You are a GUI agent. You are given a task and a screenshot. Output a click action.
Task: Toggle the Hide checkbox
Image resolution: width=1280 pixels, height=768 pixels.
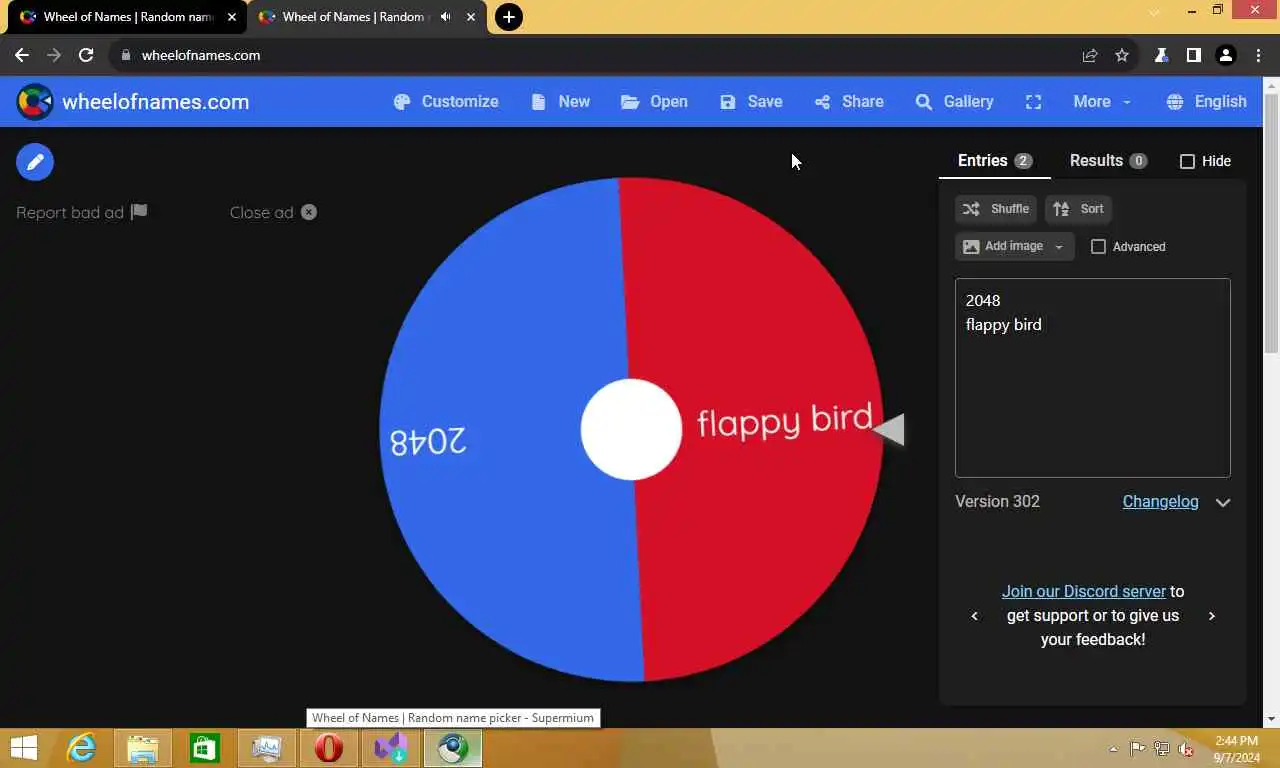tap(1187, 161)
